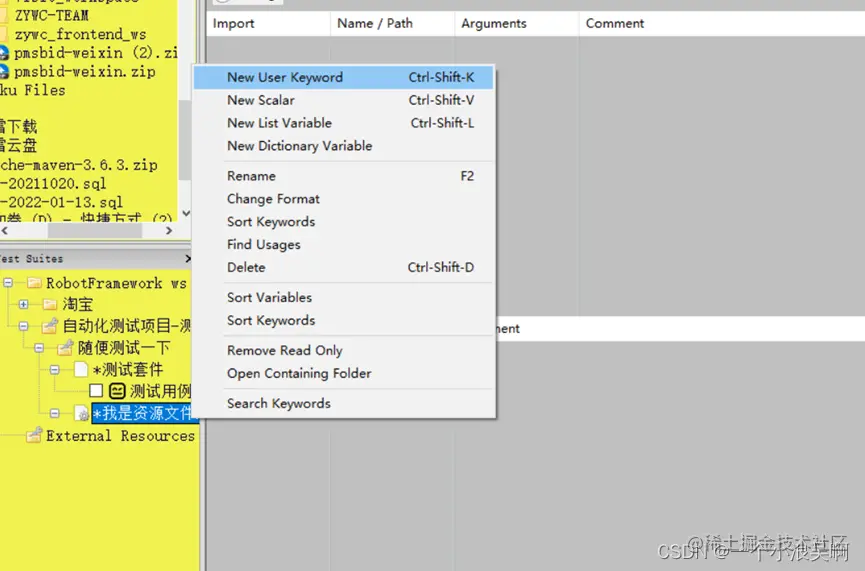Click the 随便测试一下 folder icon
This screenshot has height=571, width=865.
pyautogui.click(x=65, y=348)
